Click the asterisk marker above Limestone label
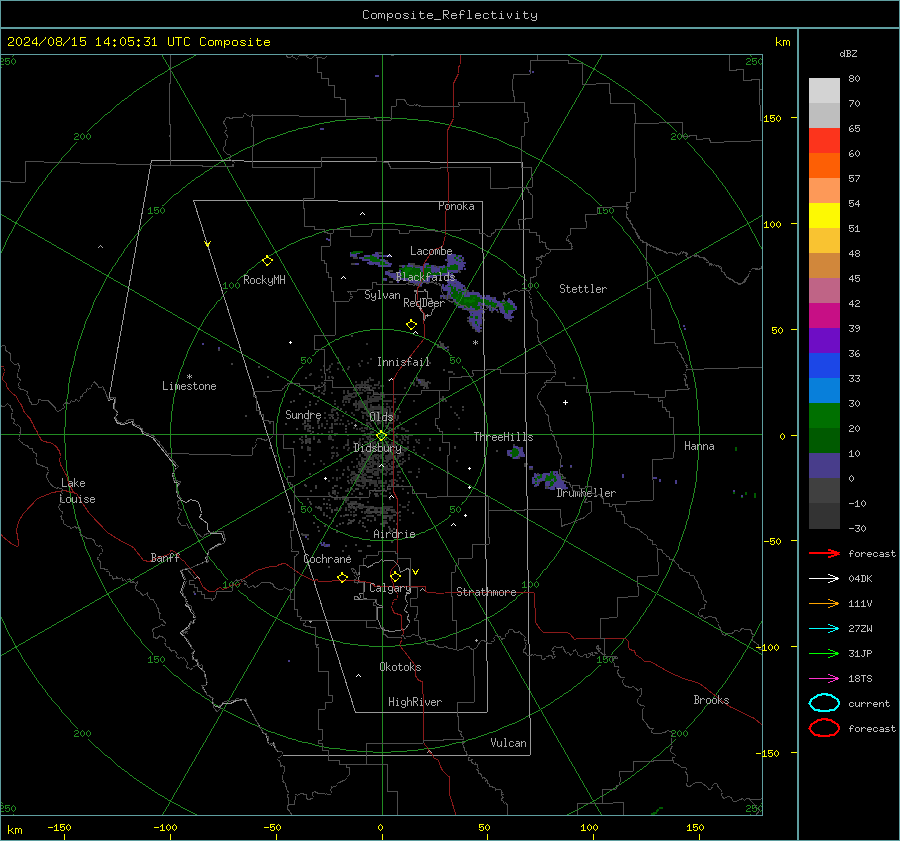Viewport: 900px width, 841px height. click(x=189, y=377)
